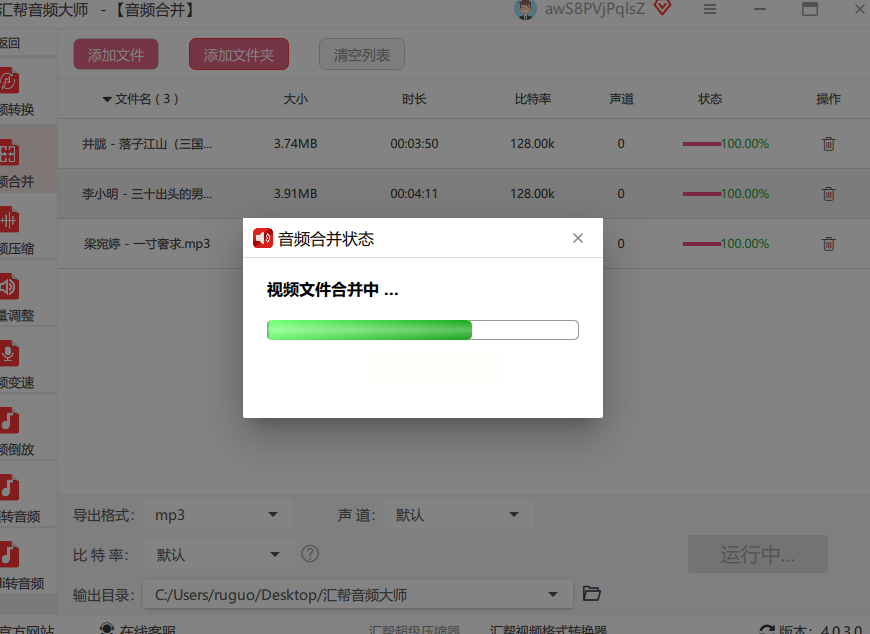The image size is (870, 634).
Task: Click the 汇帮超级压缩器 link
Action: (x=414, y=630)
